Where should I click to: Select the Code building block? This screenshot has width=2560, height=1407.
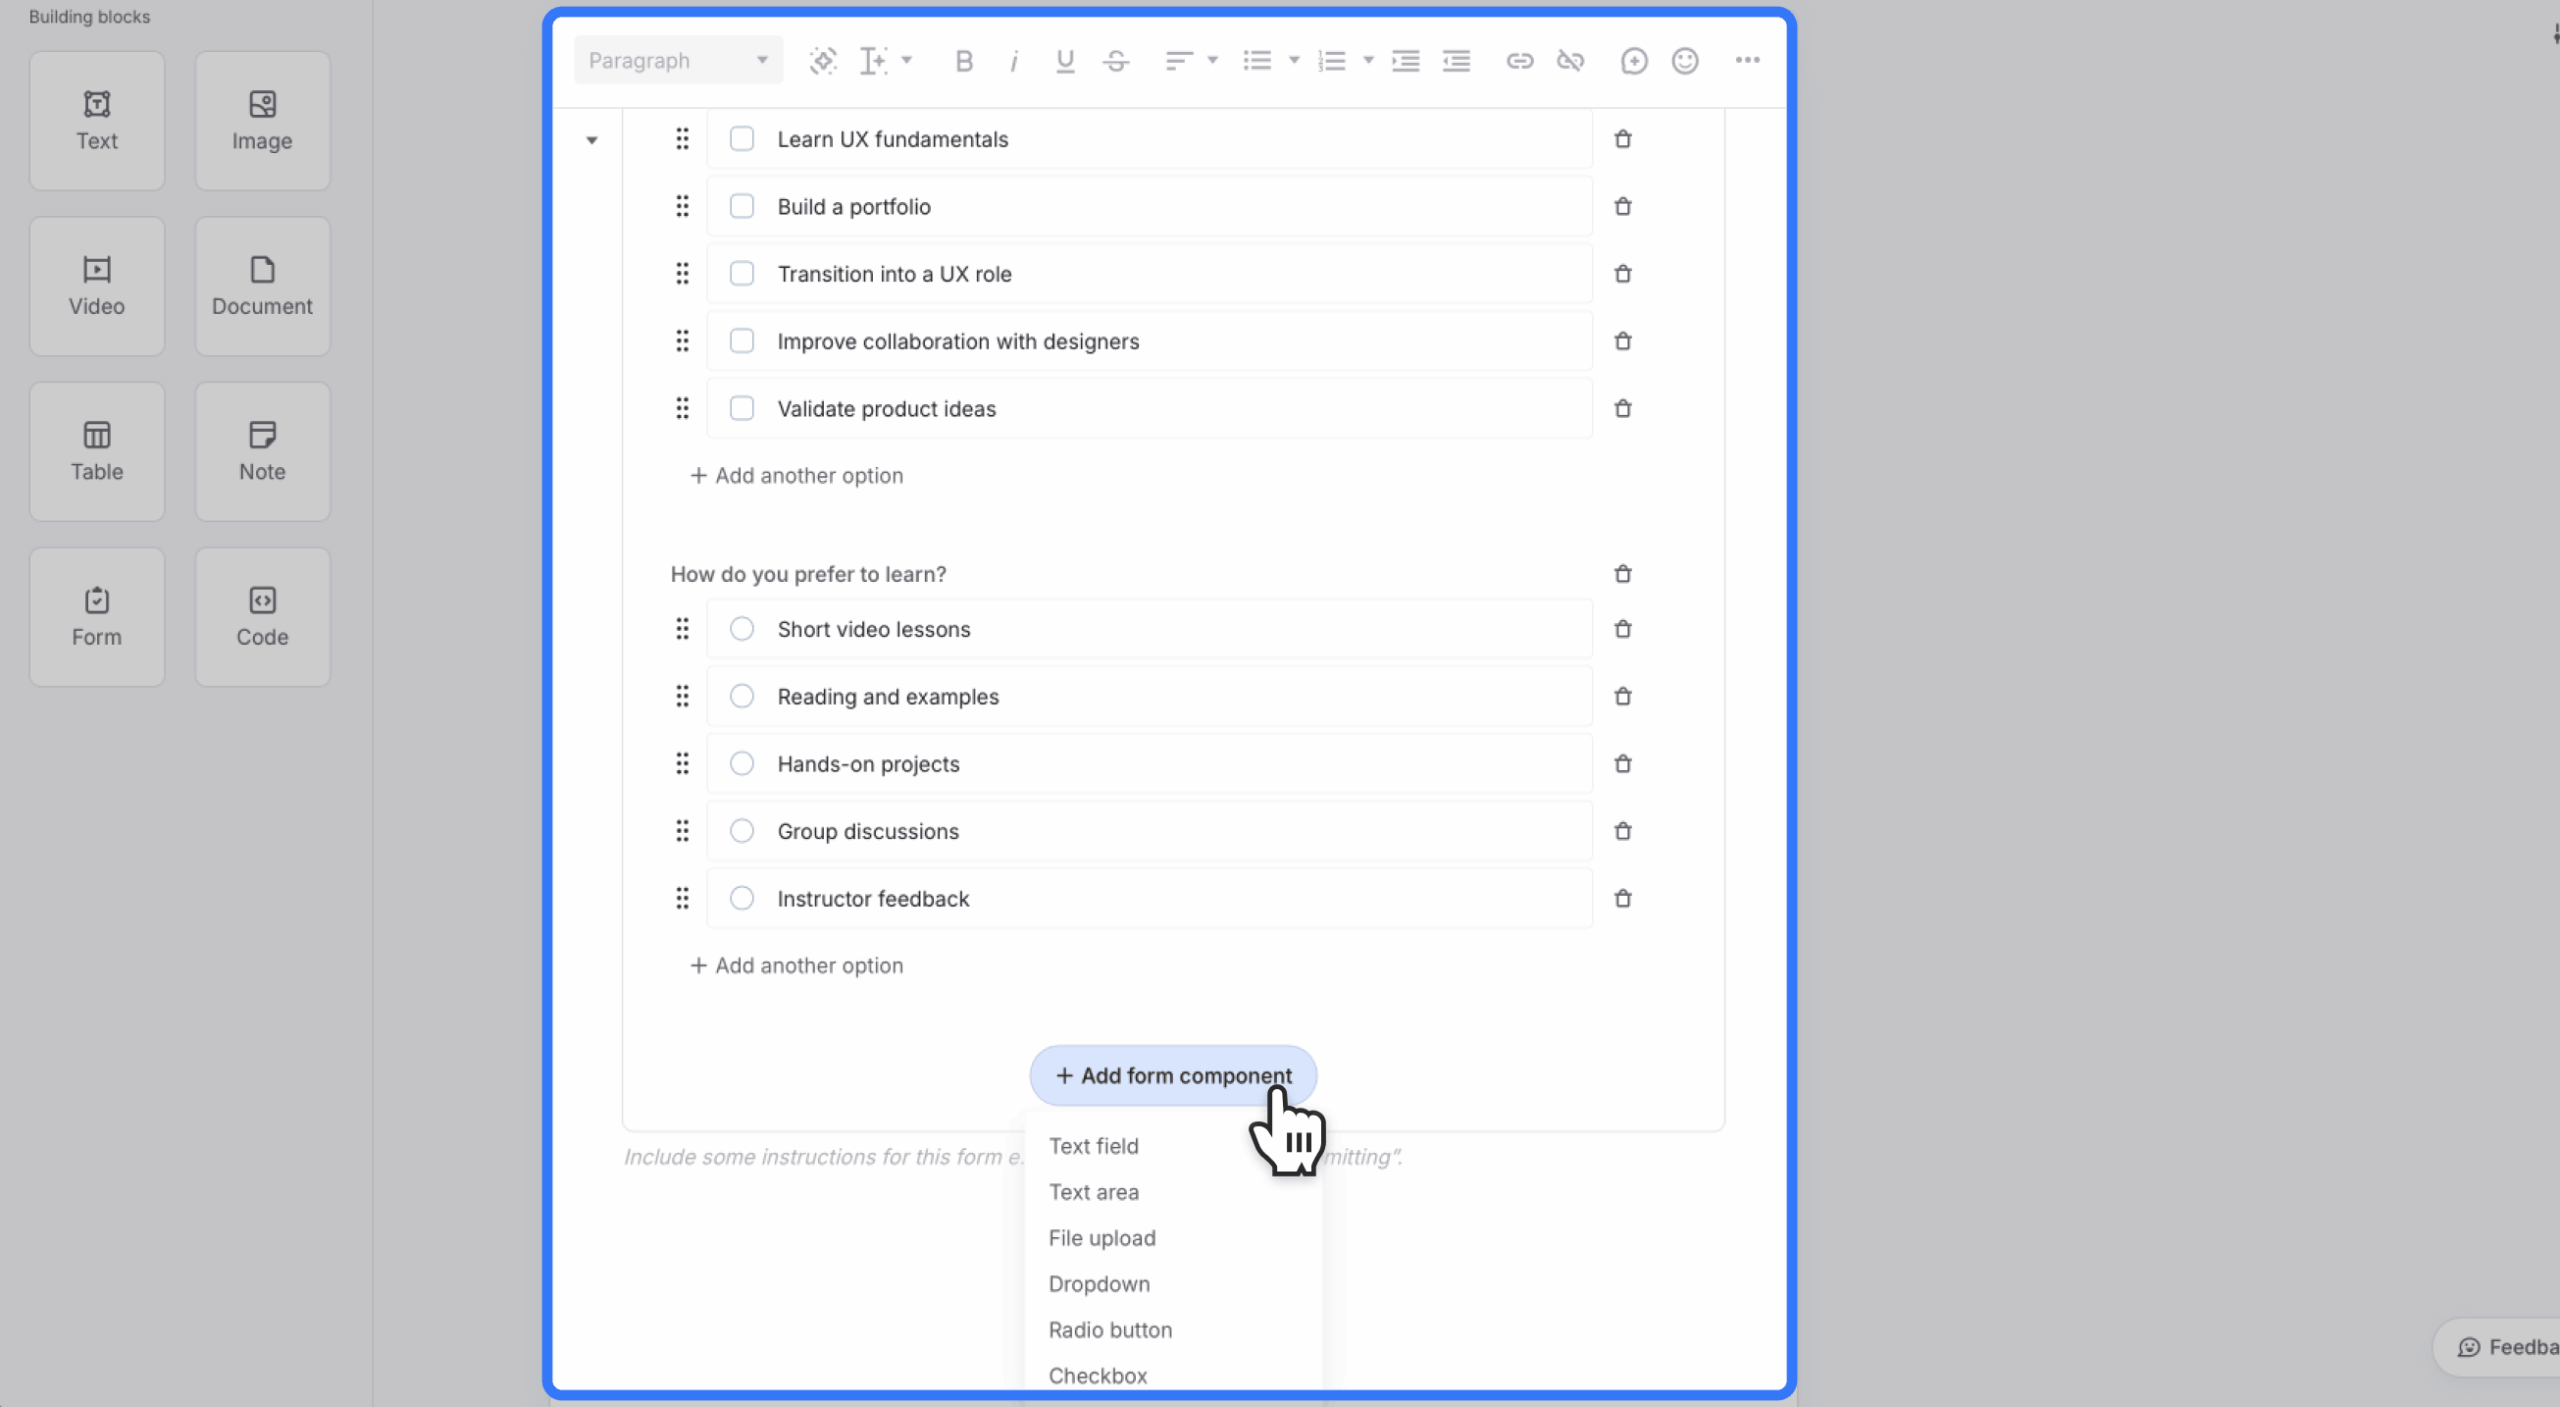click(x=261, y=617)
